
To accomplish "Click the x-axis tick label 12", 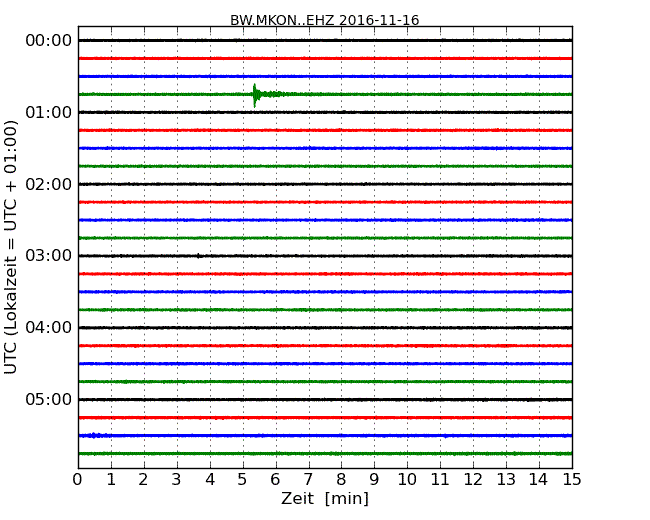I will coord(473,480).
